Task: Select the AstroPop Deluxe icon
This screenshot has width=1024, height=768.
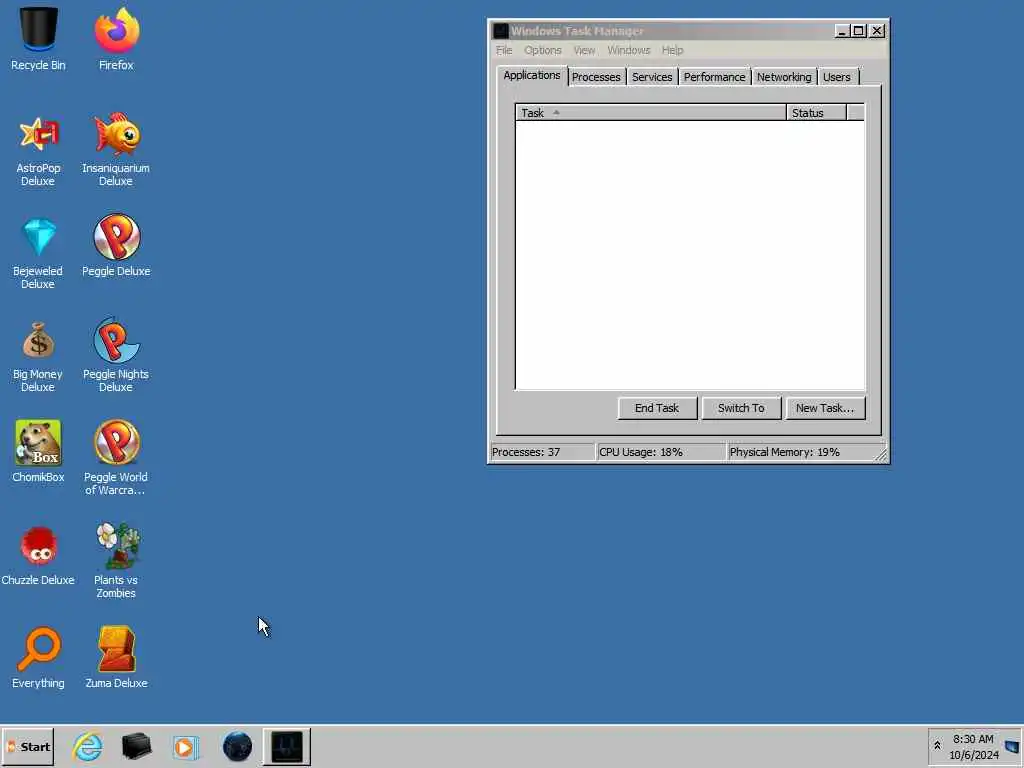Action: point(38,150)
